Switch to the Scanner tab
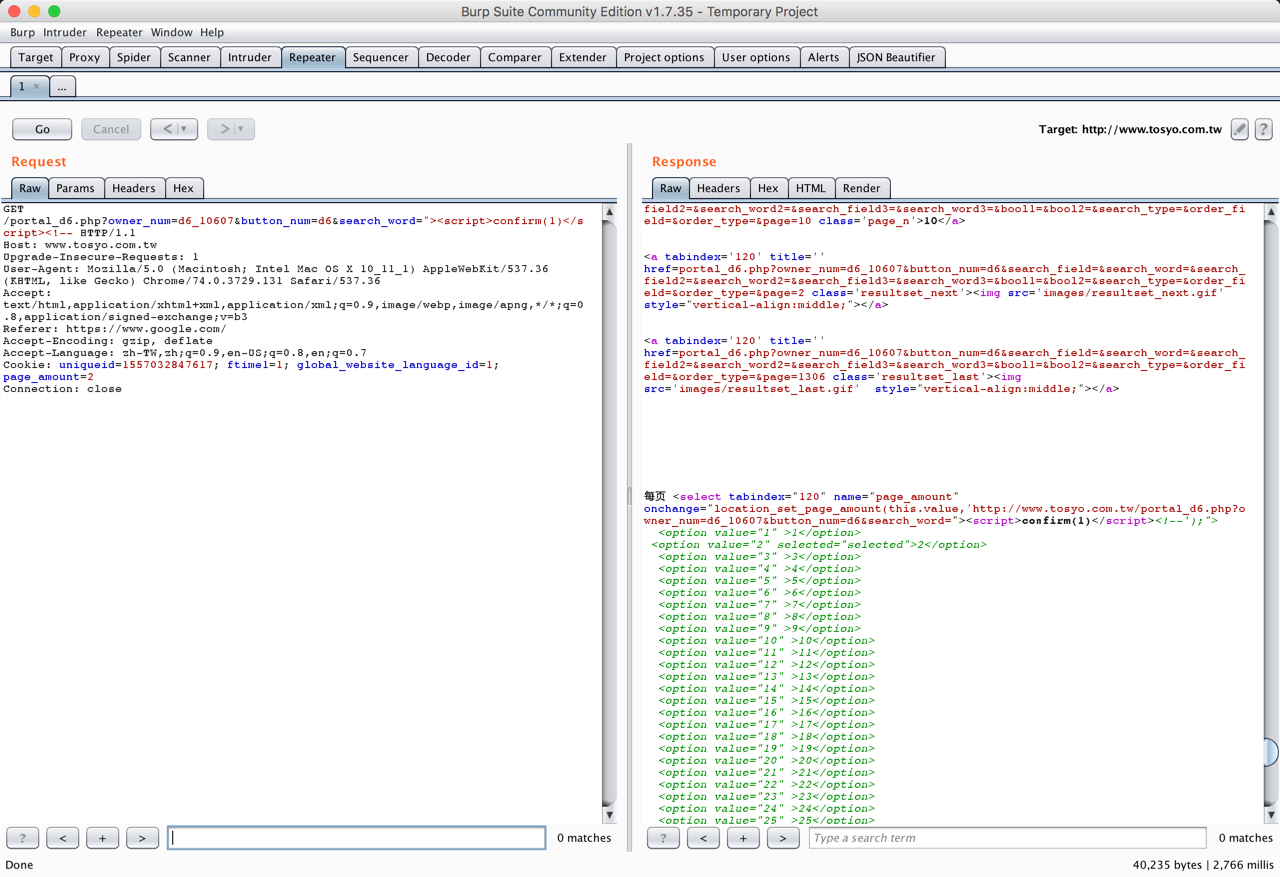Image resolution: width=1280 pixels, height=877 pixels. point(189,57)
